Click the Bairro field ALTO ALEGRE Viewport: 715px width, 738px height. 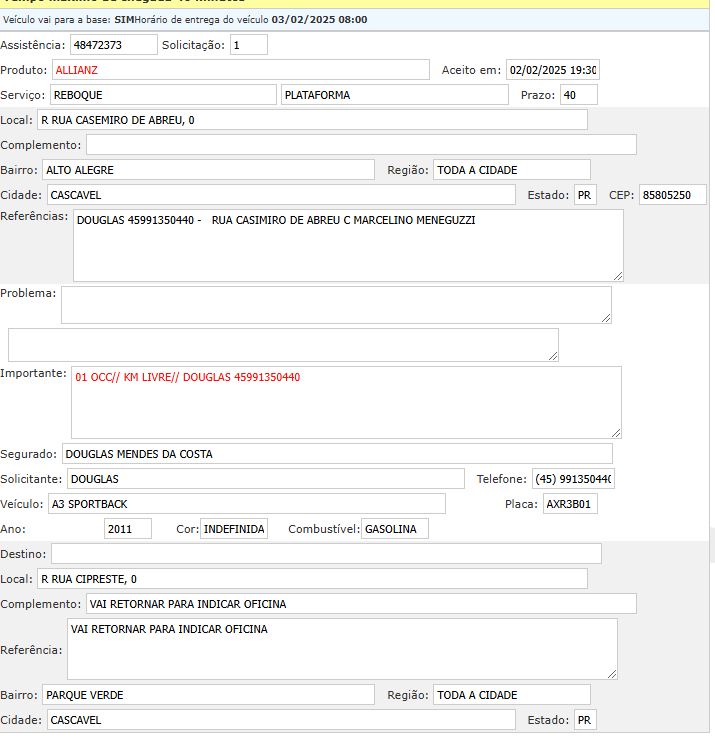(x=209, y=169)
